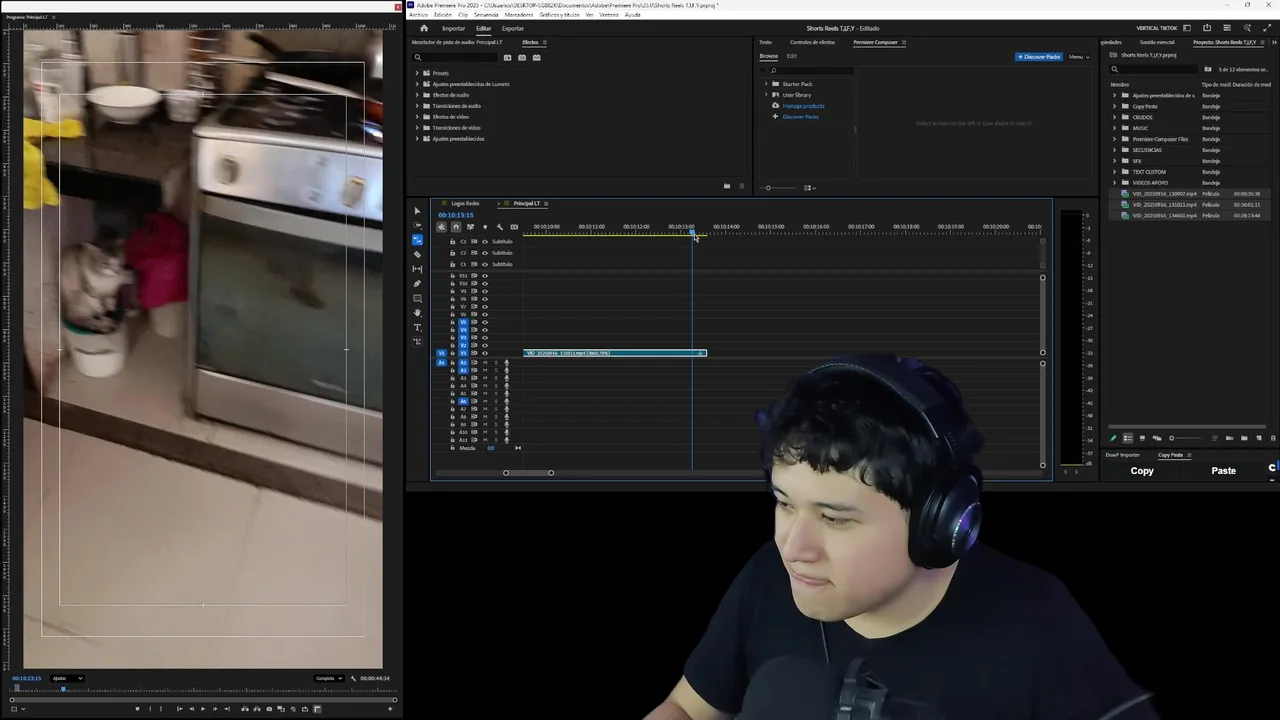Click the timeline horizontal zoom scroll bar

pyautogui.click(x=528, y=473)
